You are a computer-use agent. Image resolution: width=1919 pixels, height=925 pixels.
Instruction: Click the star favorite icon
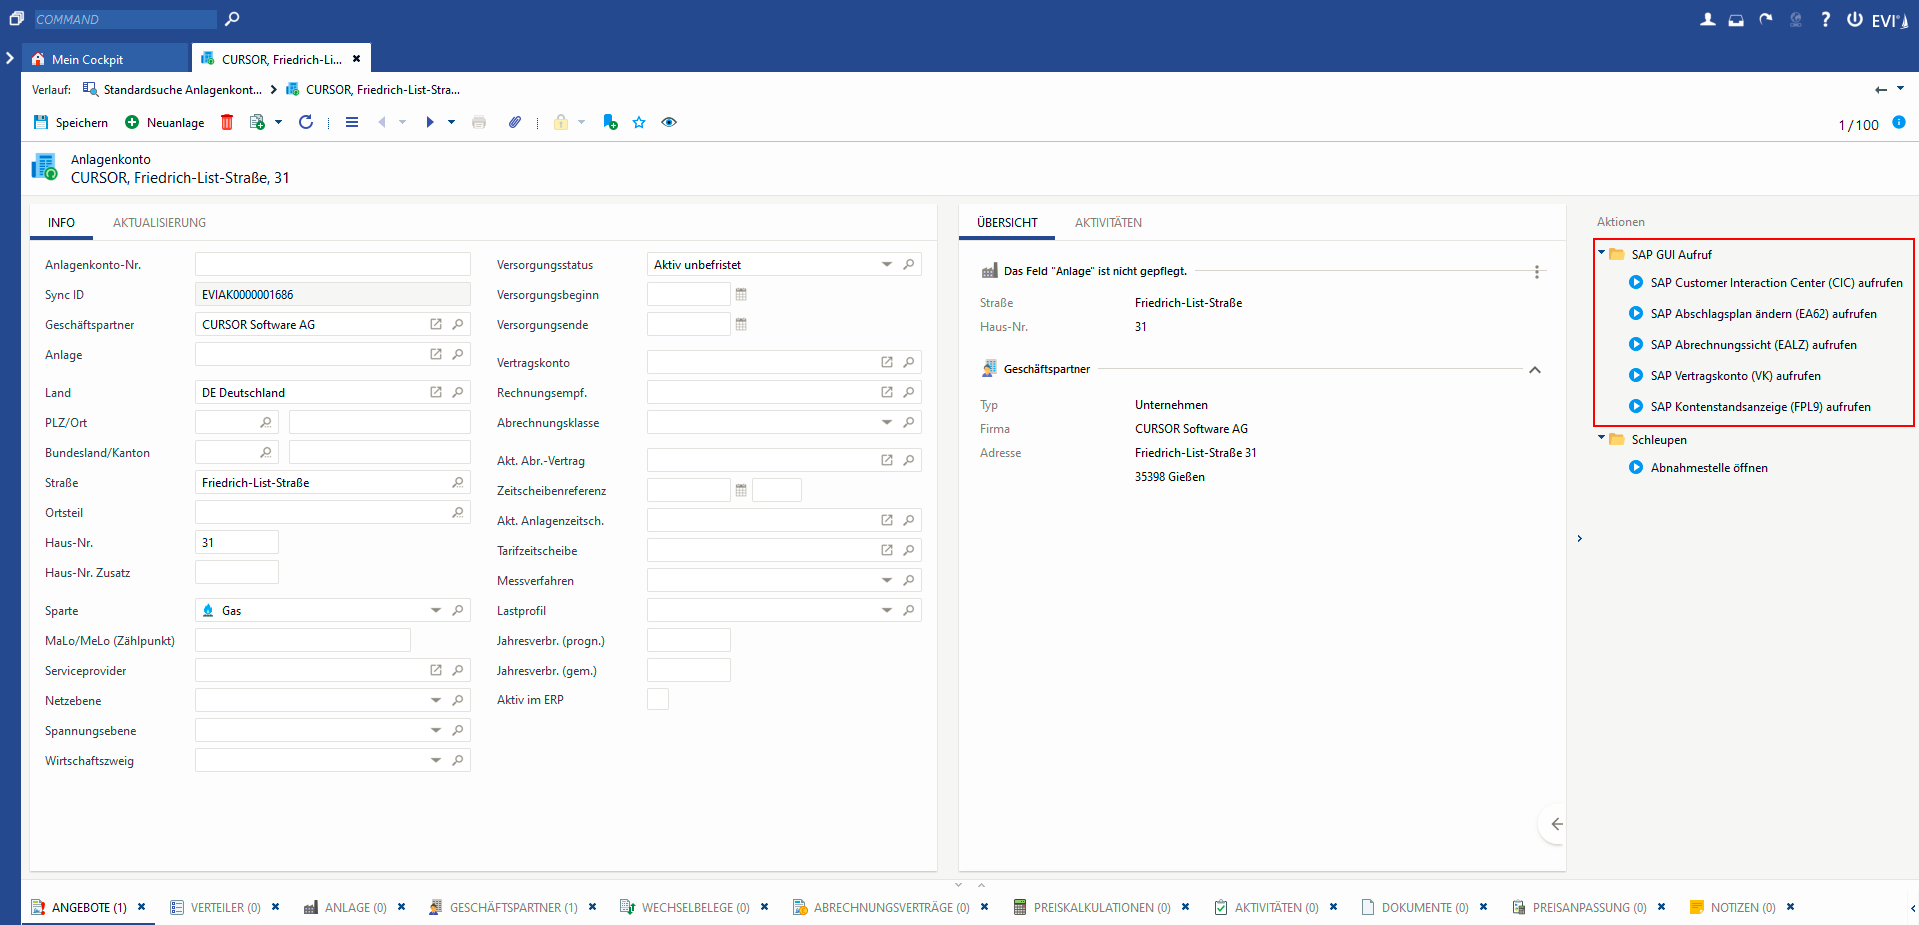click(x=639, y=122)
